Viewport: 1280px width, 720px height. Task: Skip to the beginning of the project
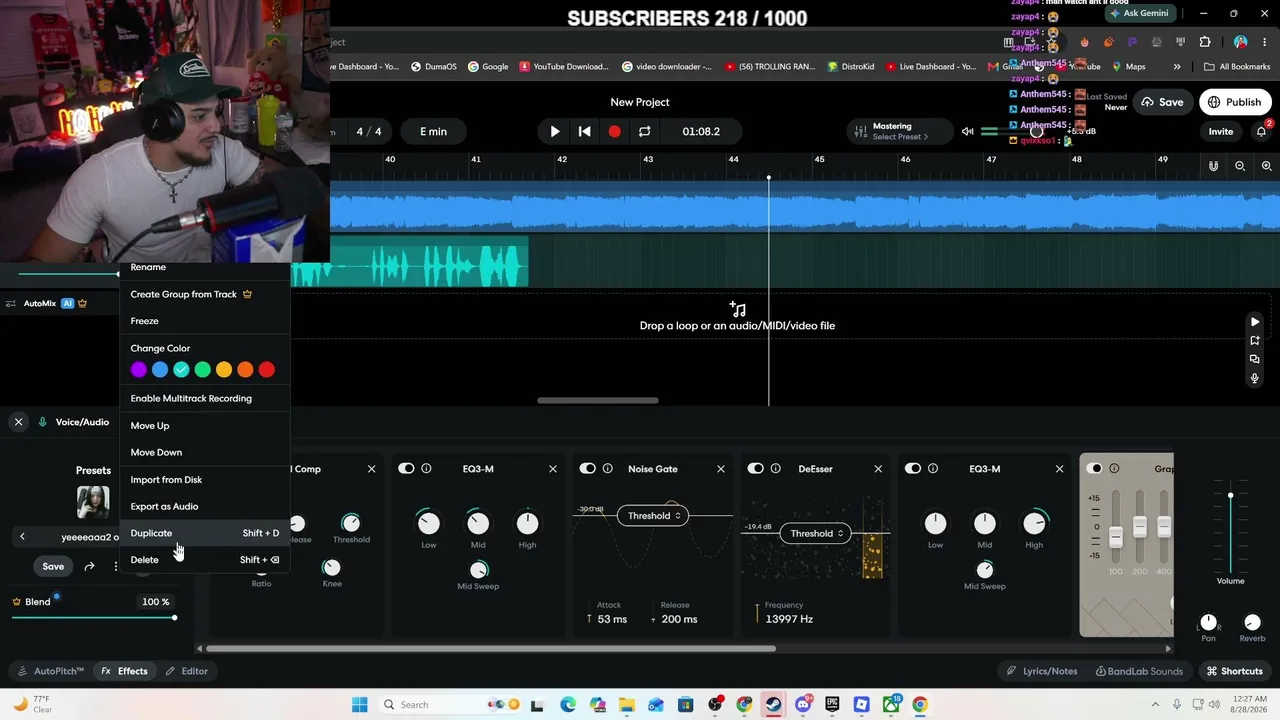coord(585,131)
